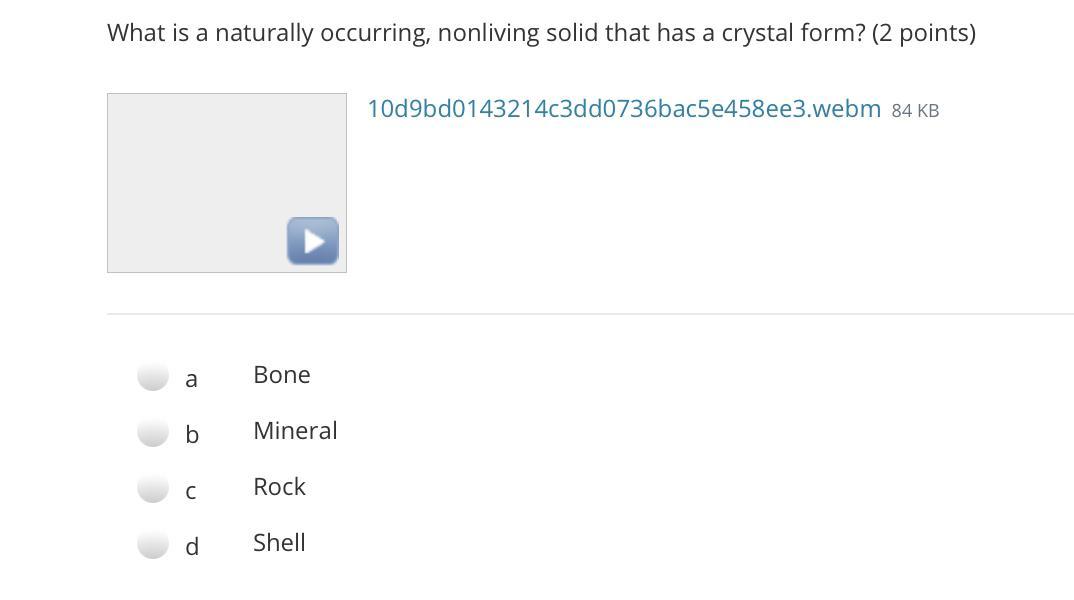Choose the Rock answer text
The width and height of the screenshot is (1074, 600).
pyautogui.click(x=279, y=487)
